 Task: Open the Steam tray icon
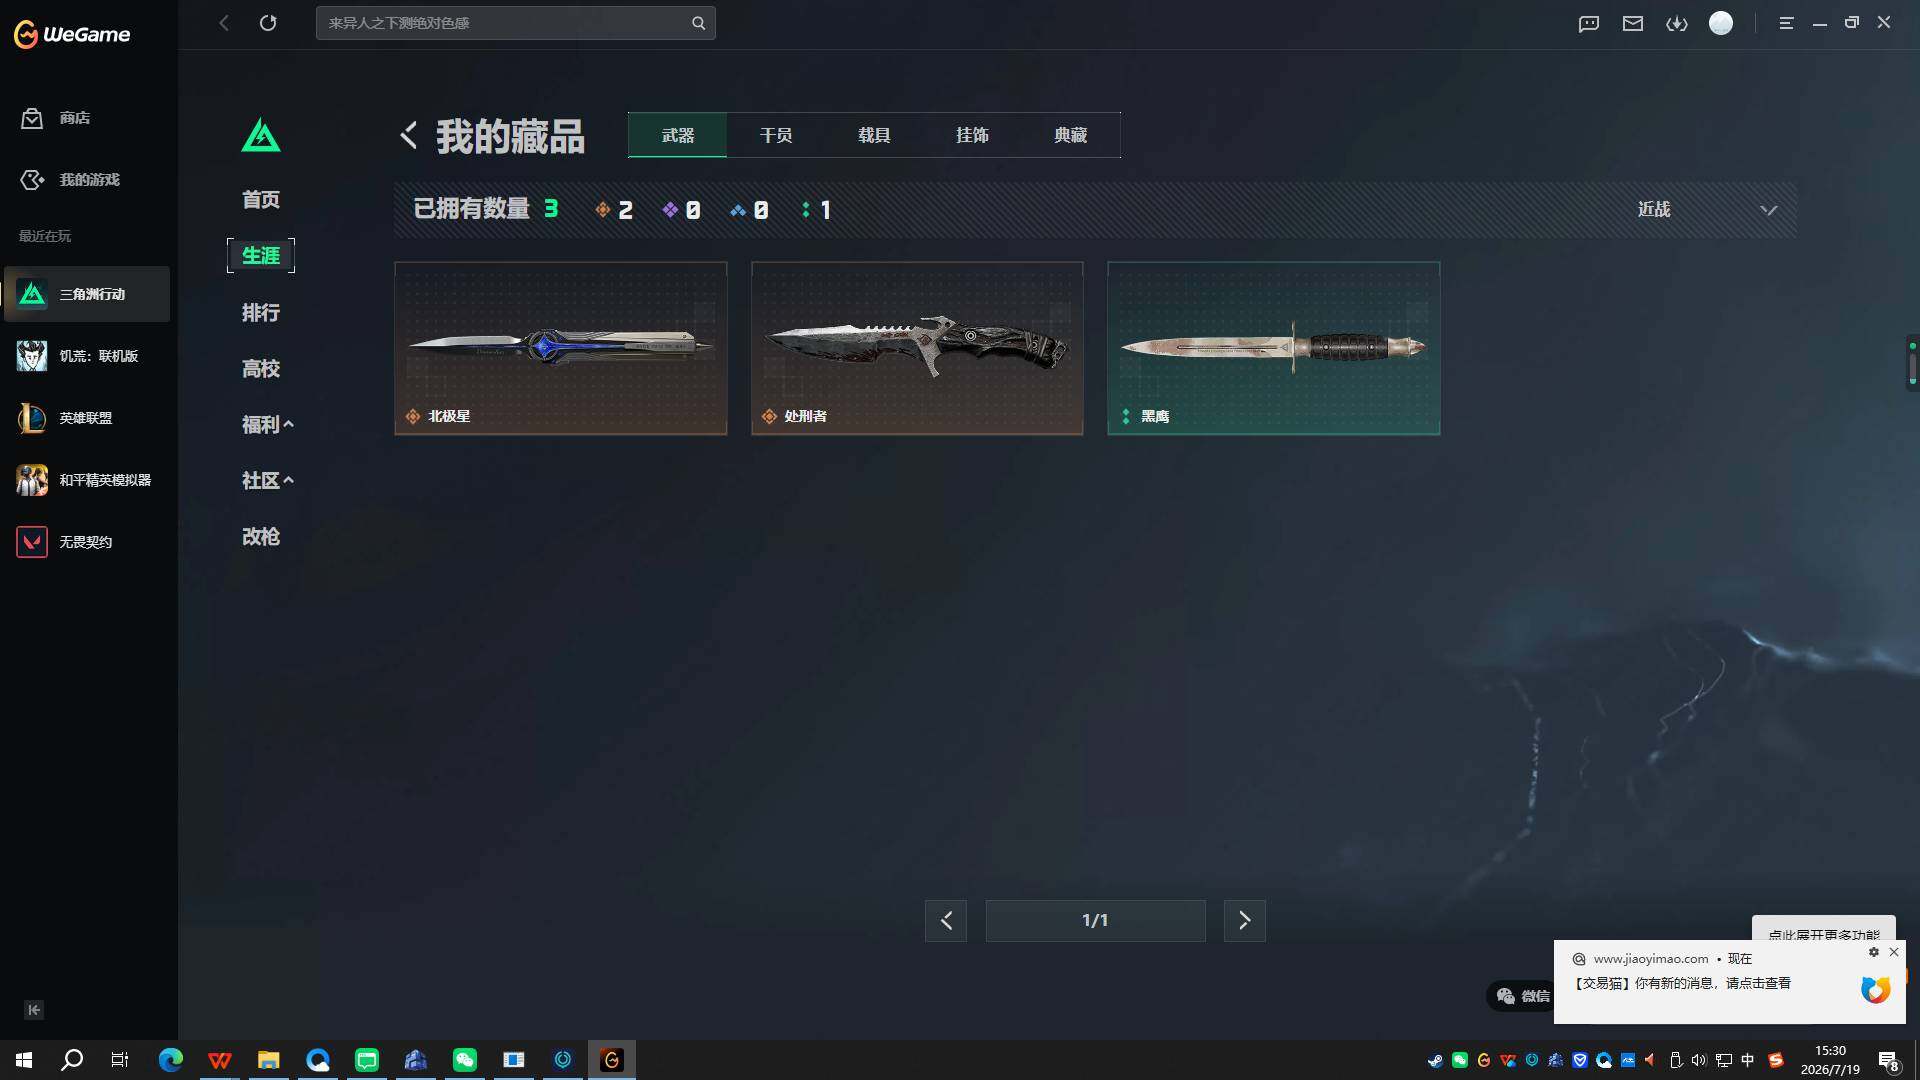[1435, 1060]
